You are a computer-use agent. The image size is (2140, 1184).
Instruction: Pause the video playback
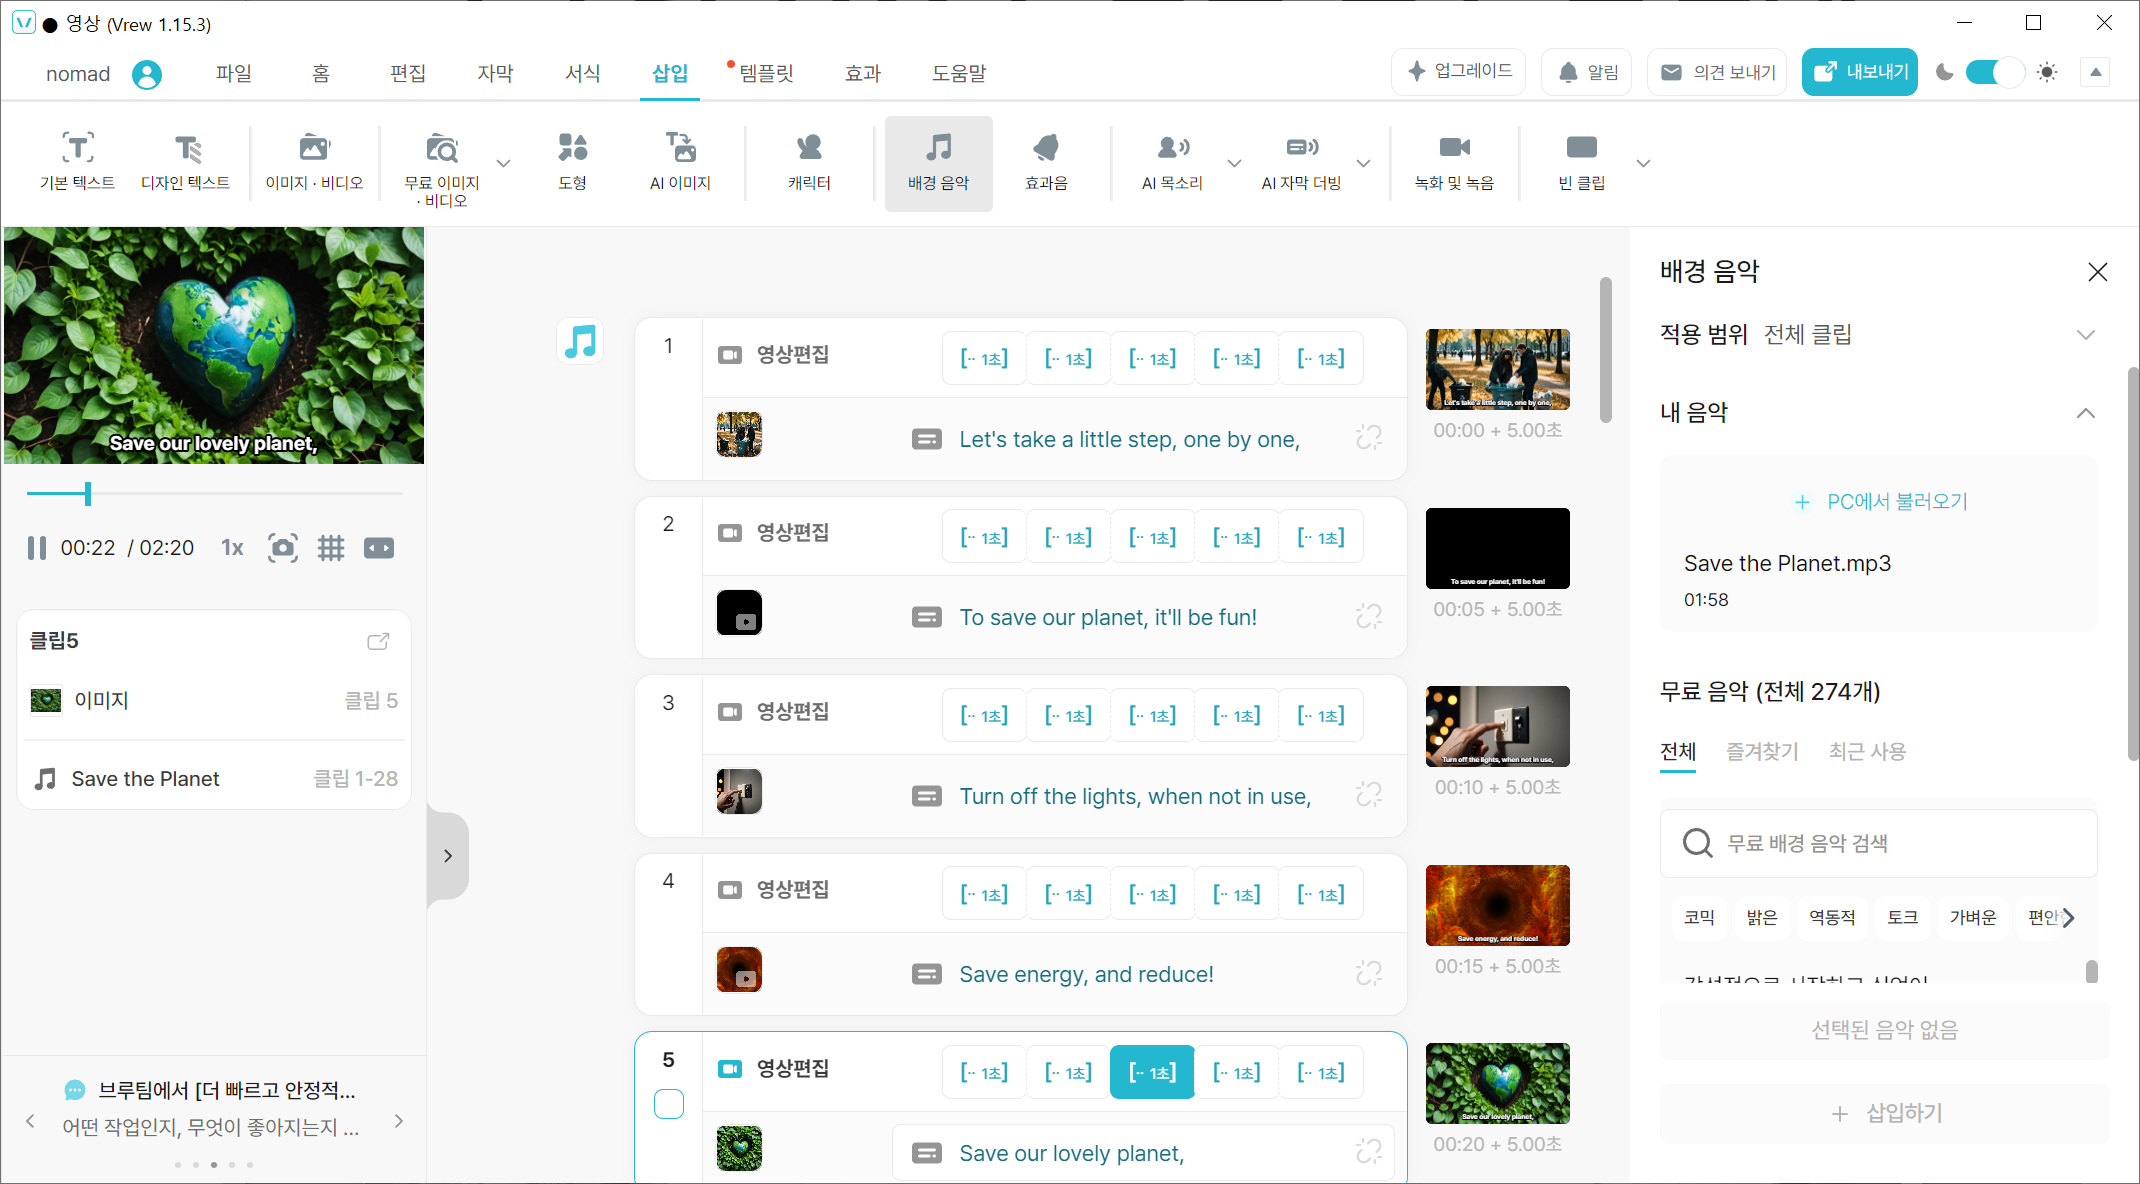tap(37, 548)
